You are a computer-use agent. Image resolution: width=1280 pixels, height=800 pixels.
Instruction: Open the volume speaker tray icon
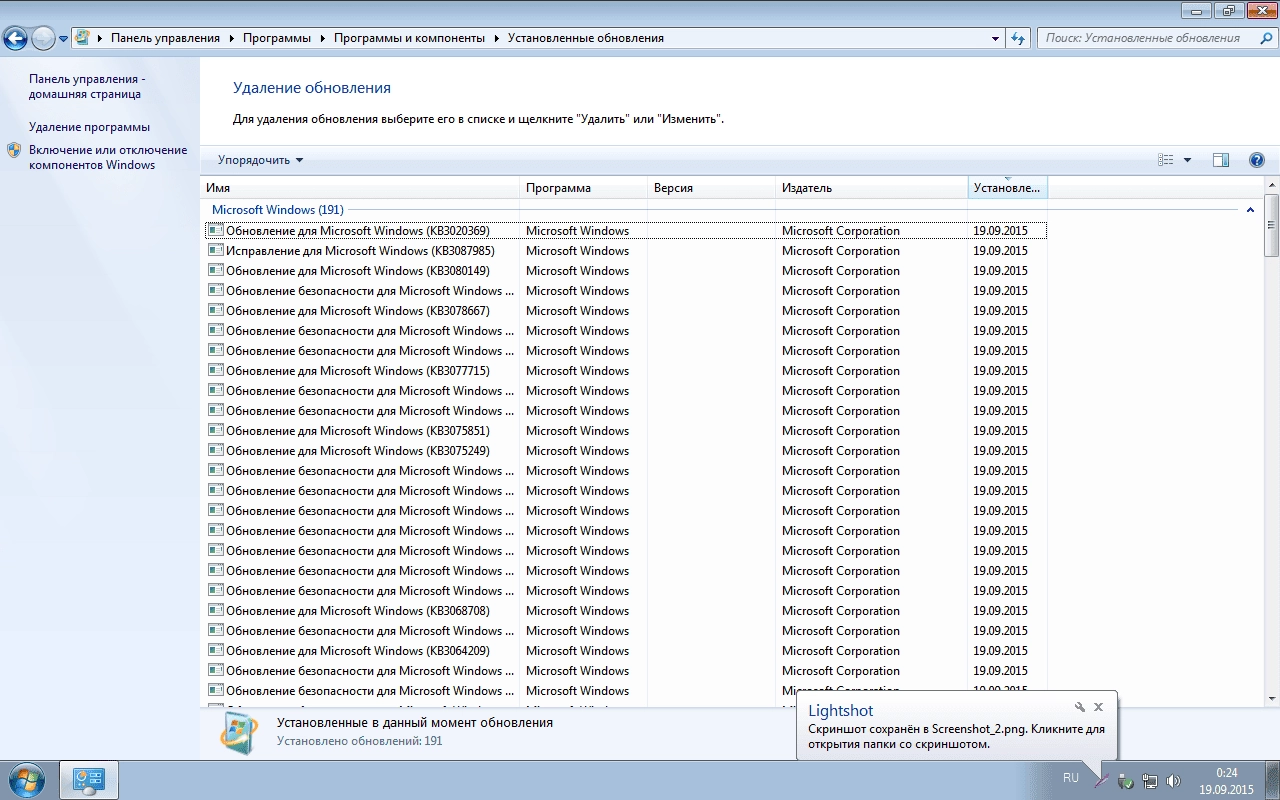click(1173, 780)
